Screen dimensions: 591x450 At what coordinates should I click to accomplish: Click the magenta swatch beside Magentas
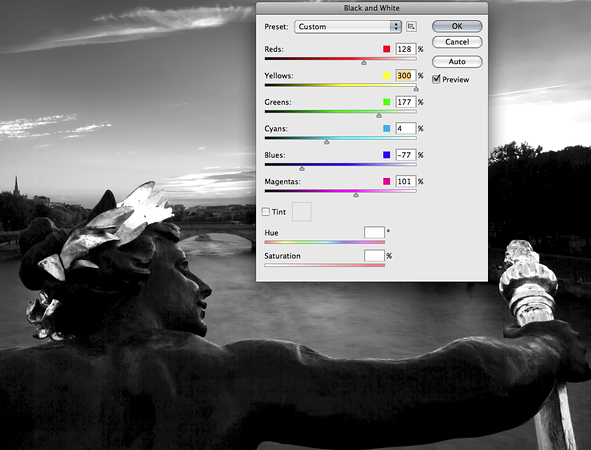tap(386, 181)
